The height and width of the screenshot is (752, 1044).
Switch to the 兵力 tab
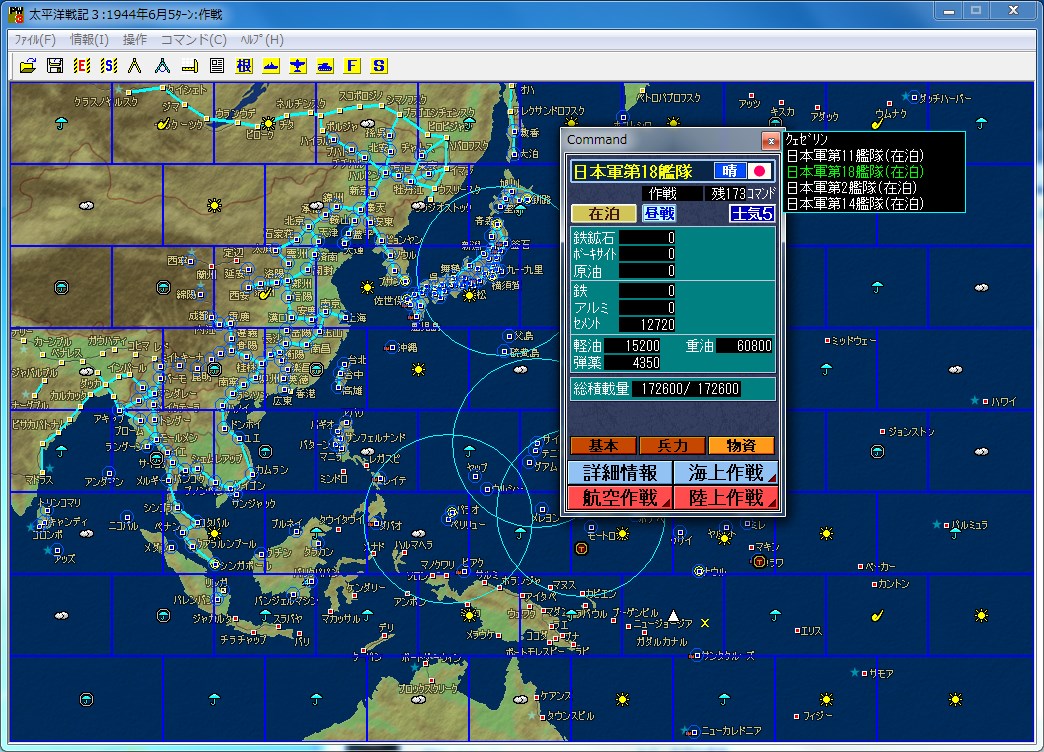tap(672, 446)
